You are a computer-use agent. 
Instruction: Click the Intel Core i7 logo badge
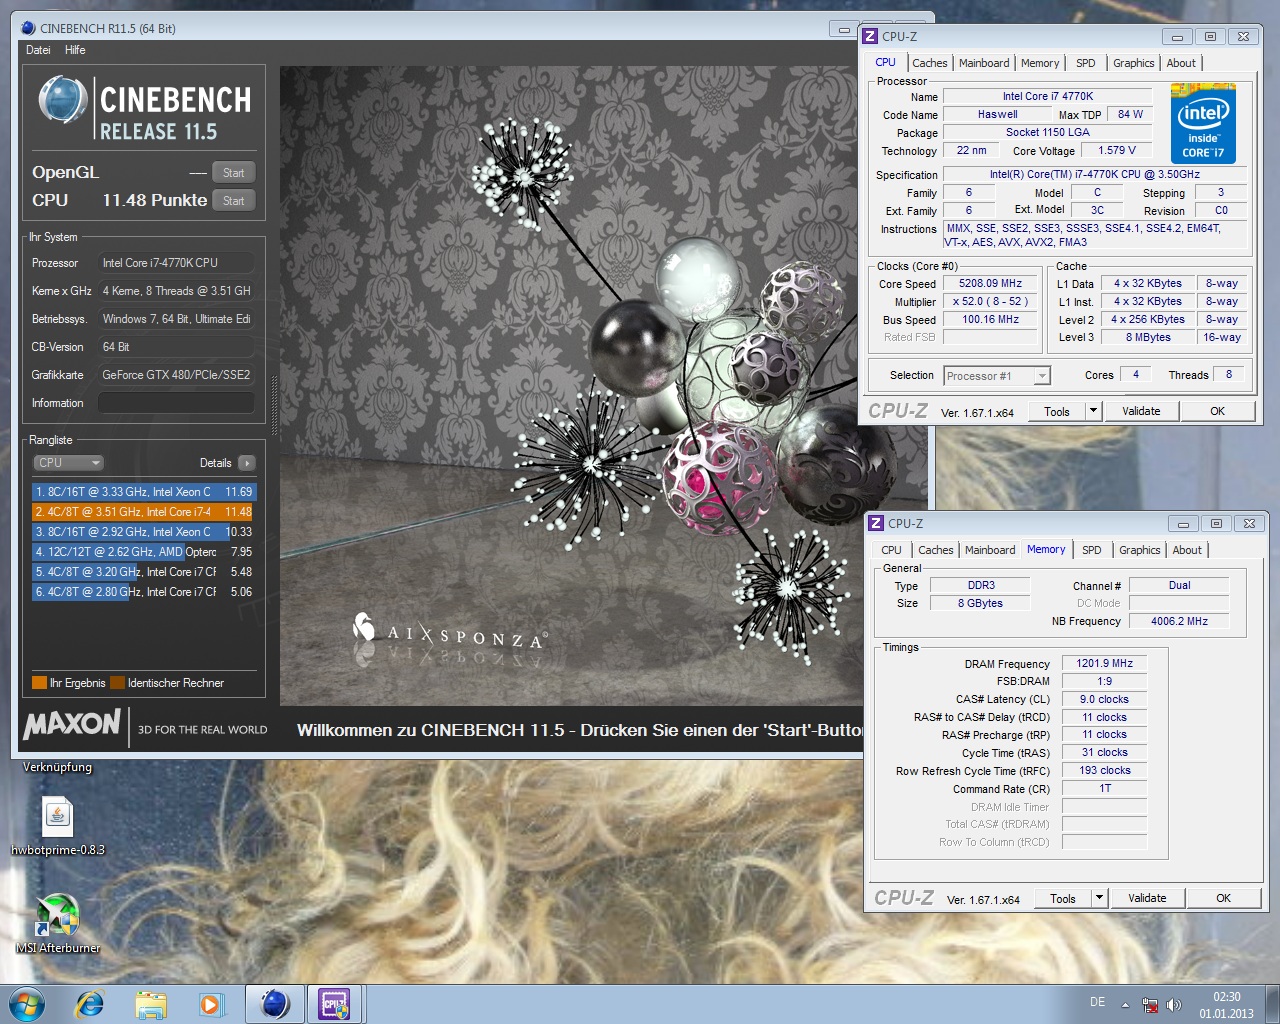point(1203,124)
